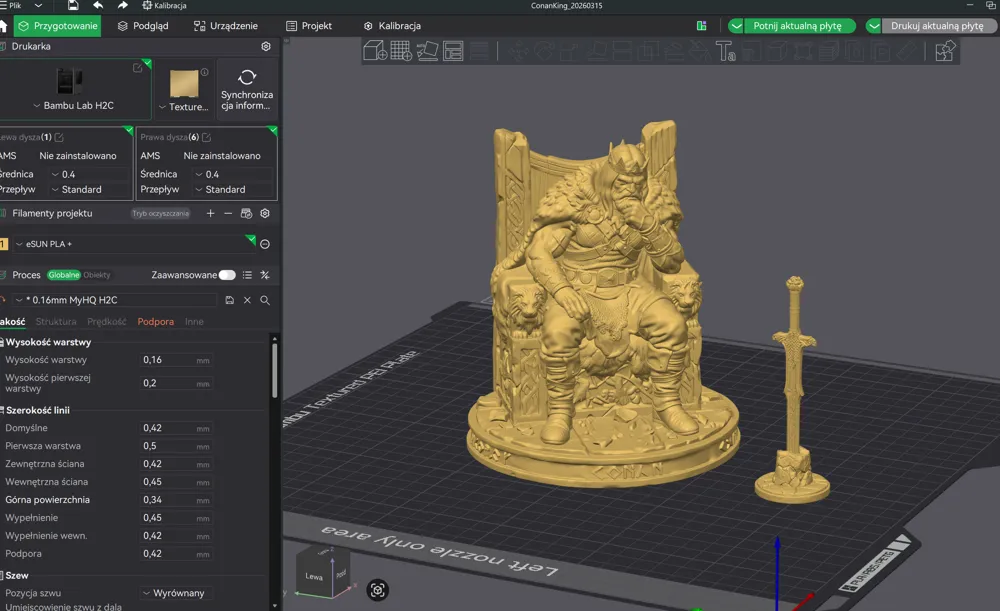
Task: Switch process scope to Globalne
Action: click(x=64, y=275)
